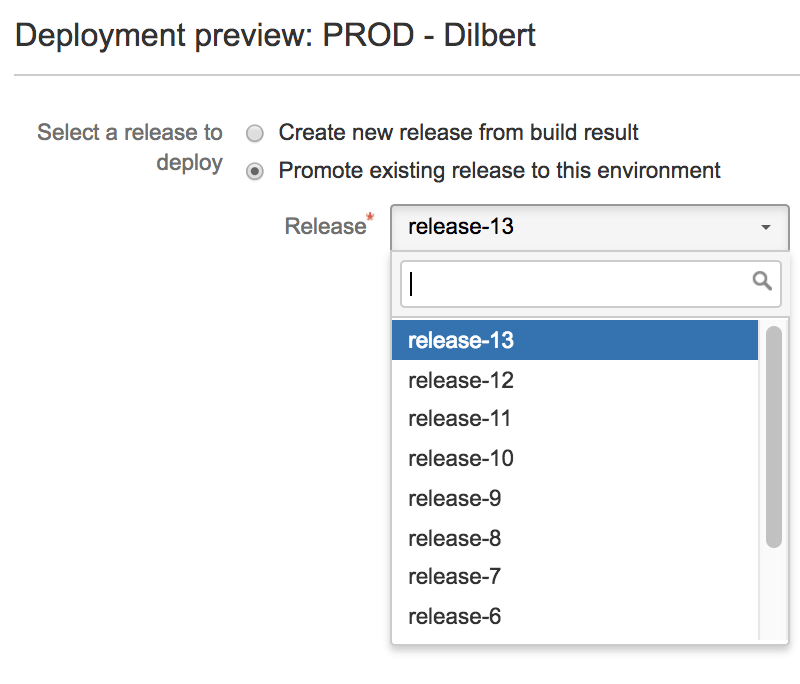This screenshot has width=800, height=684.
Task: Click 'Promote existing release to this environment' label
Action: 499,171
